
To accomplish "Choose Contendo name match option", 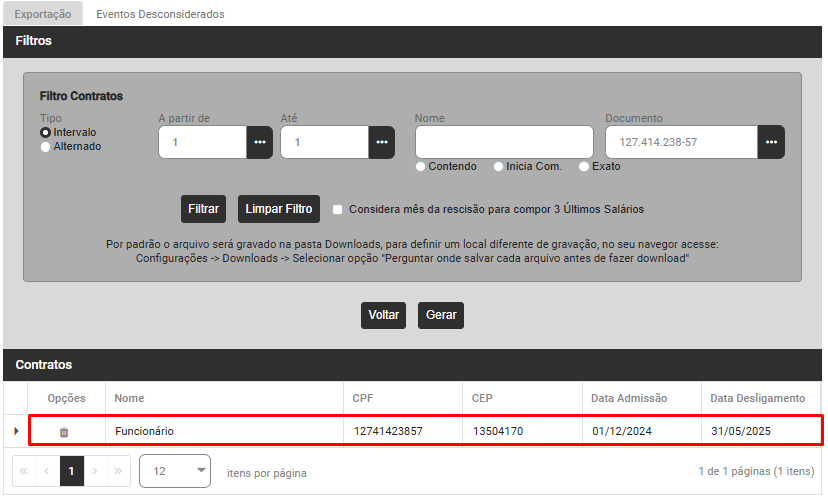I will [420, 166].
